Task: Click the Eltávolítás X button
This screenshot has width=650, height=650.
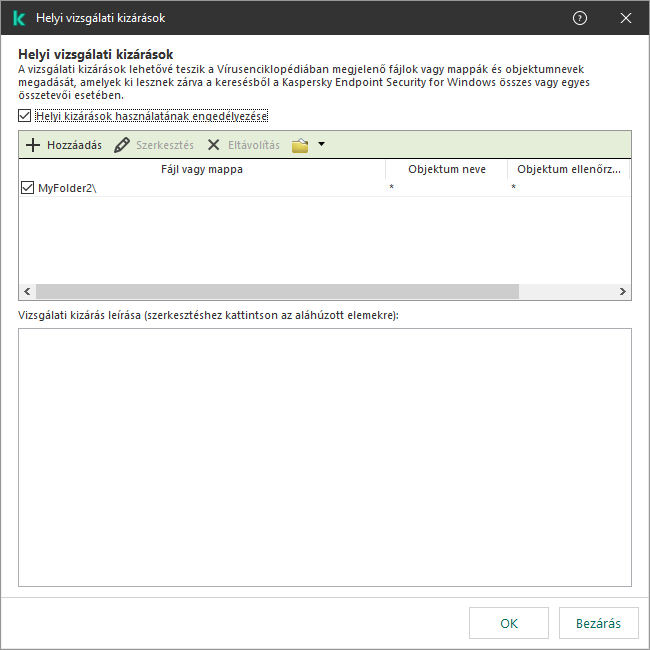Action: pos(243,145)
